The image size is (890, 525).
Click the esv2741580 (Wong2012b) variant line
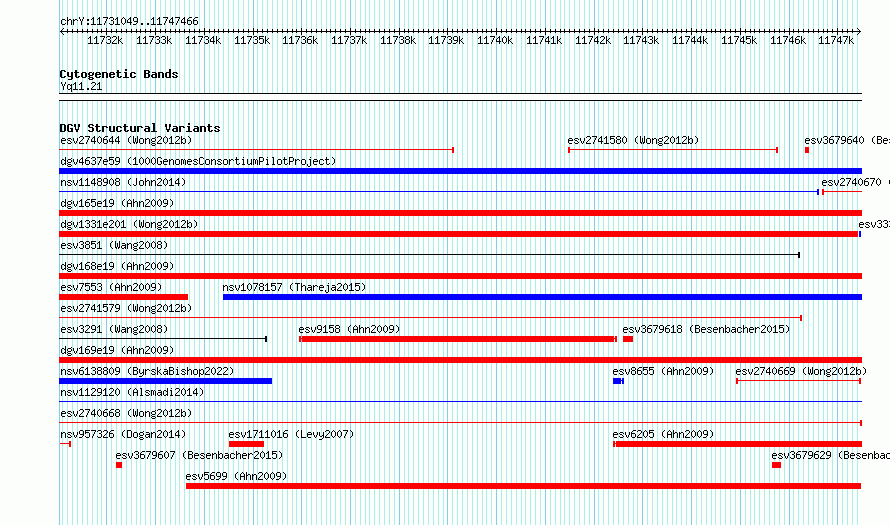click(673, 150)
